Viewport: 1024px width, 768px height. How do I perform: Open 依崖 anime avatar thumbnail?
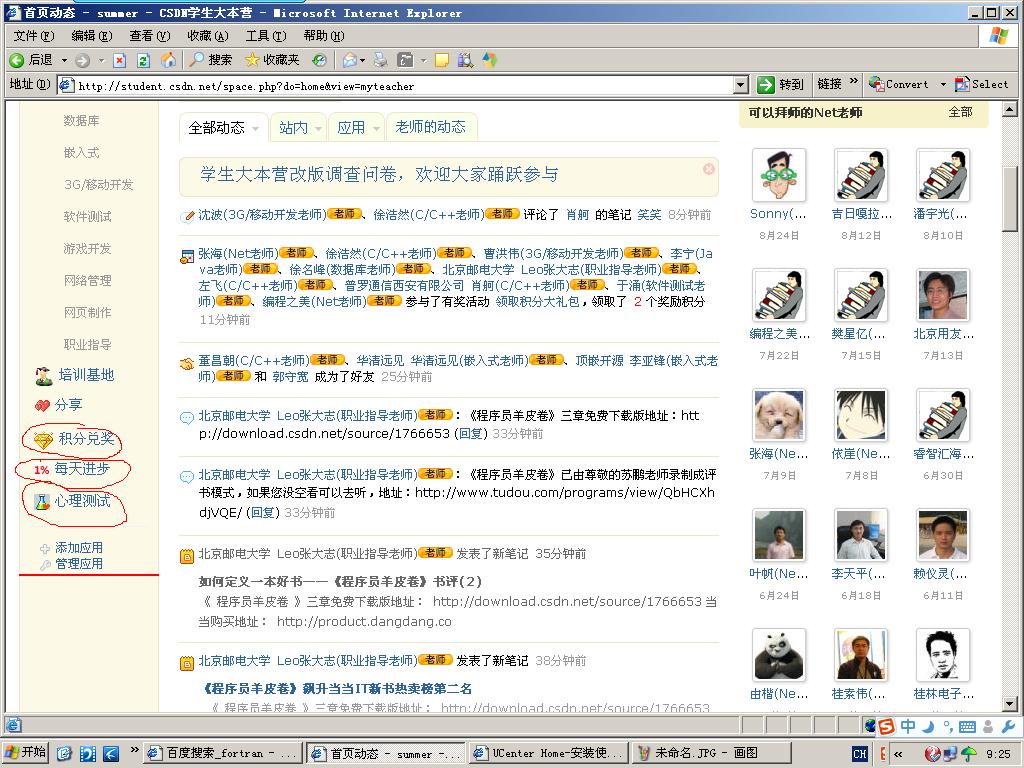click(861, 415)
